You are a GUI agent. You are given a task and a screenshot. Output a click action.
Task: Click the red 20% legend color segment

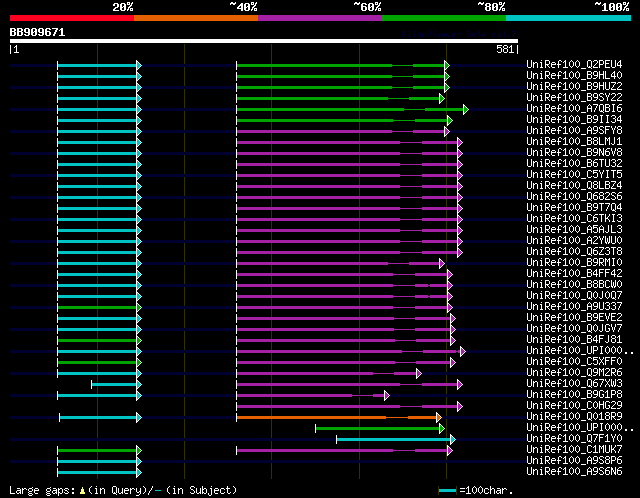coord(72,18)
